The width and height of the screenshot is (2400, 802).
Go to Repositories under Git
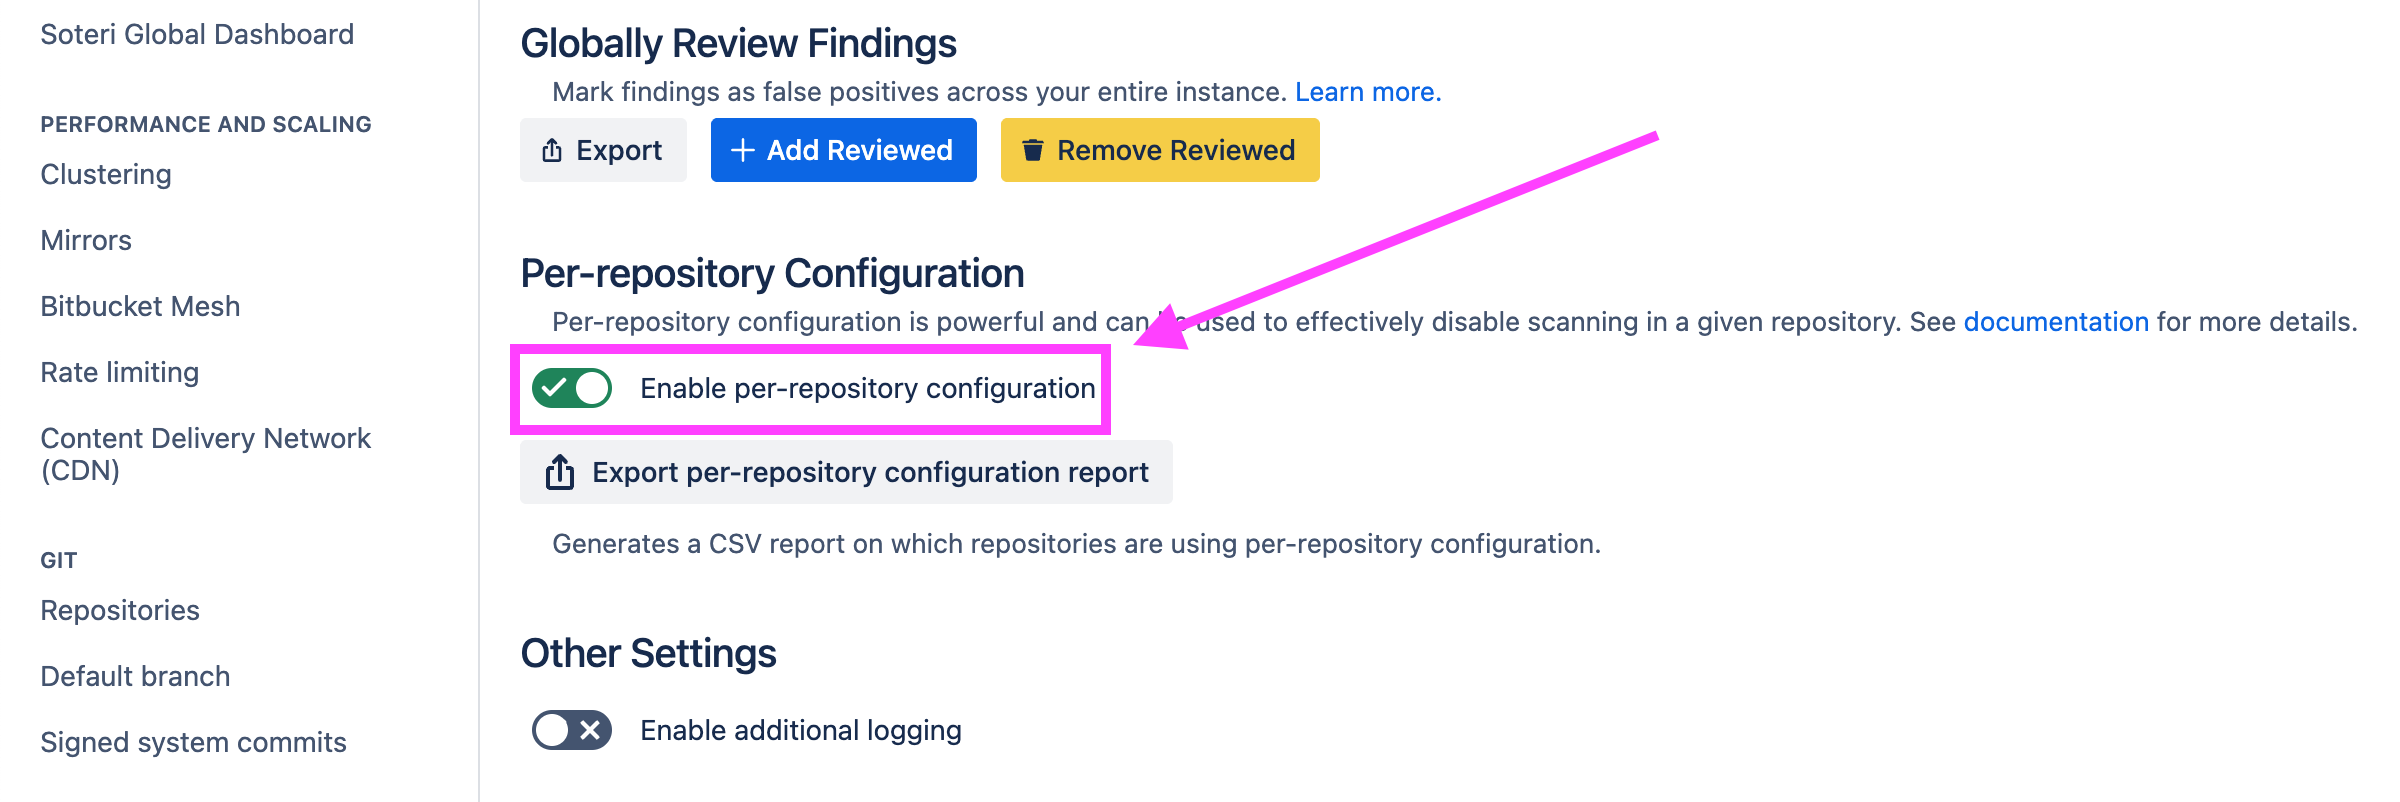[x=120, y=610]
